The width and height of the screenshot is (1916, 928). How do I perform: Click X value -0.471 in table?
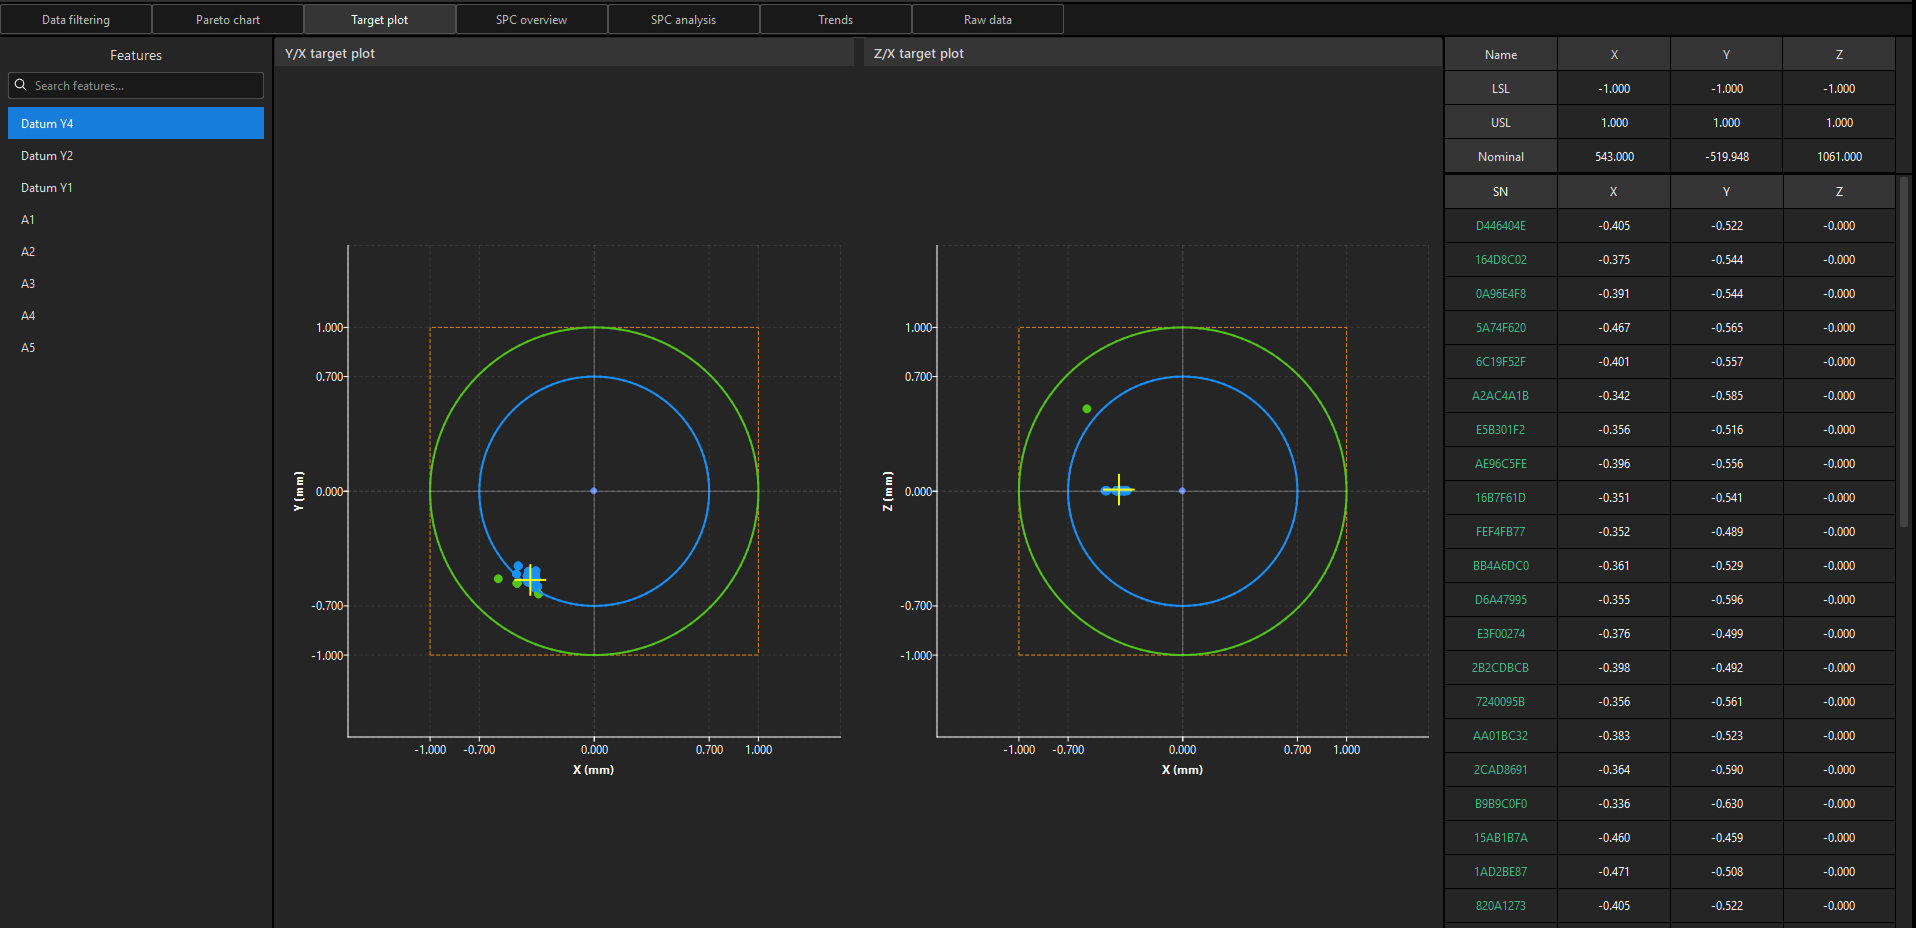(x=1614, y=872)
